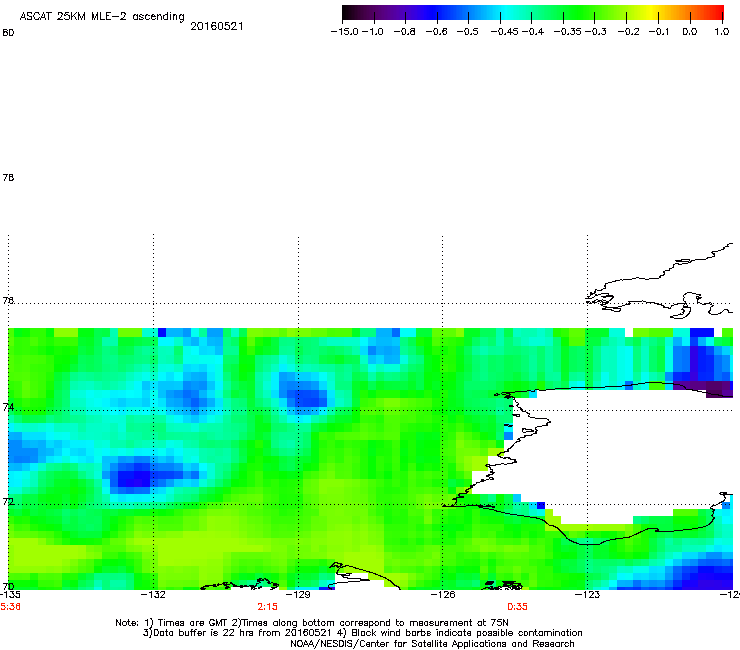Screen dimensions: 740x650
Task: Select the 20160521 date beside the title
Action: pos(217,26)
